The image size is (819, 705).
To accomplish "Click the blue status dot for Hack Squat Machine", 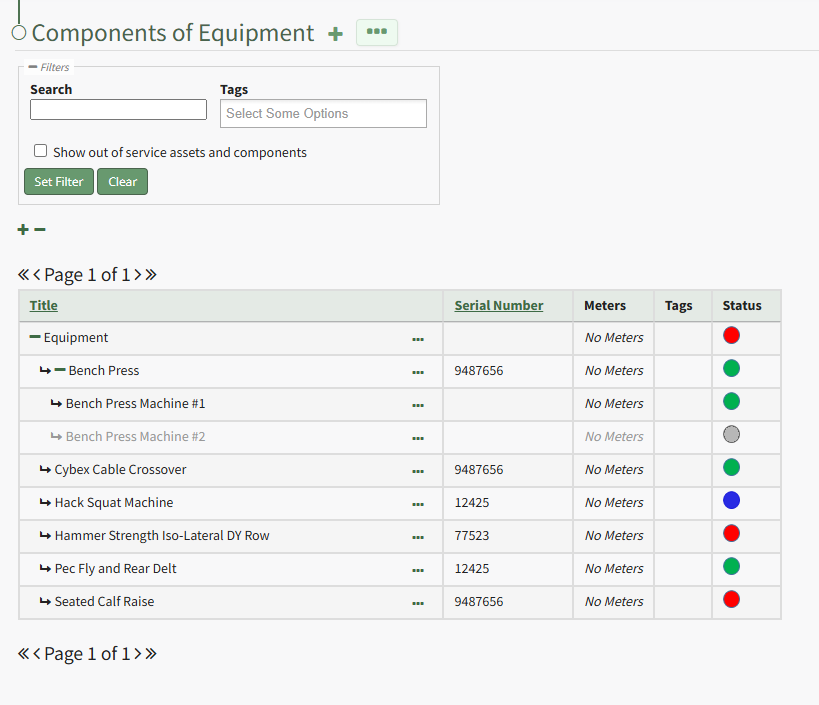I will click(731, 501).
